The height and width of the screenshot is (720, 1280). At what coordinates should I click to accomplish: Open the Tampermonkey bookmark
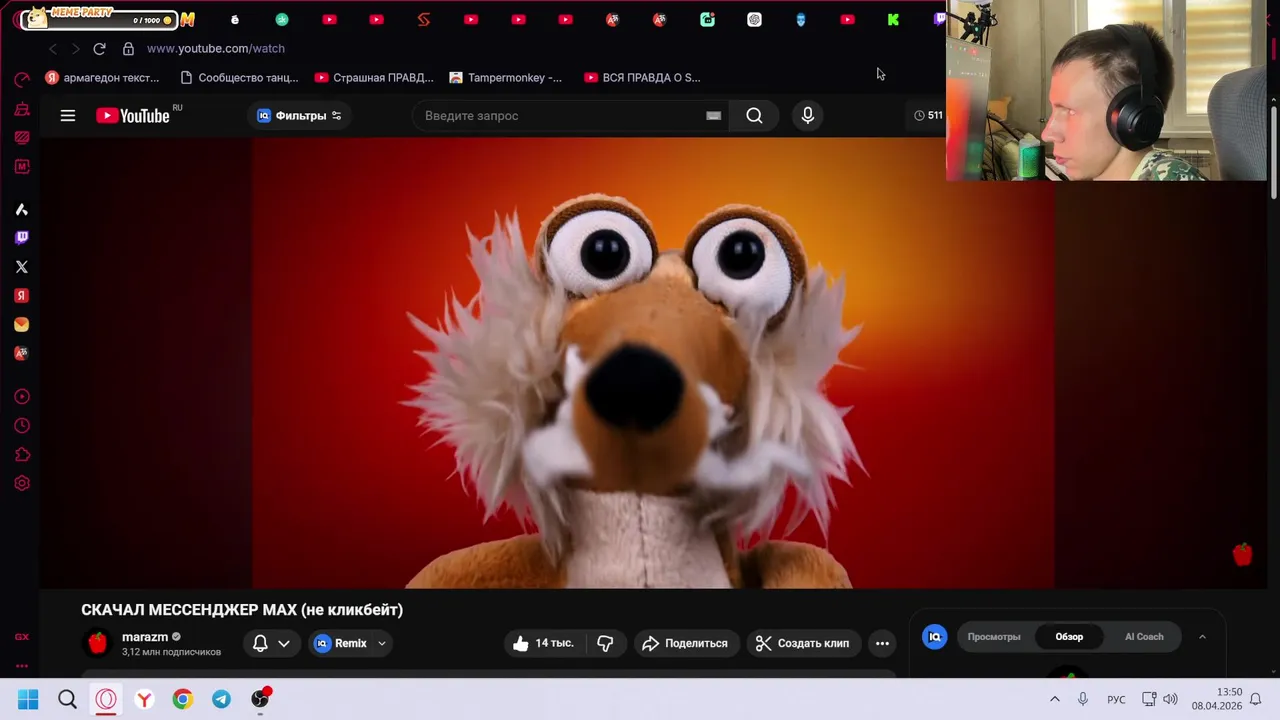pos(506,77)
